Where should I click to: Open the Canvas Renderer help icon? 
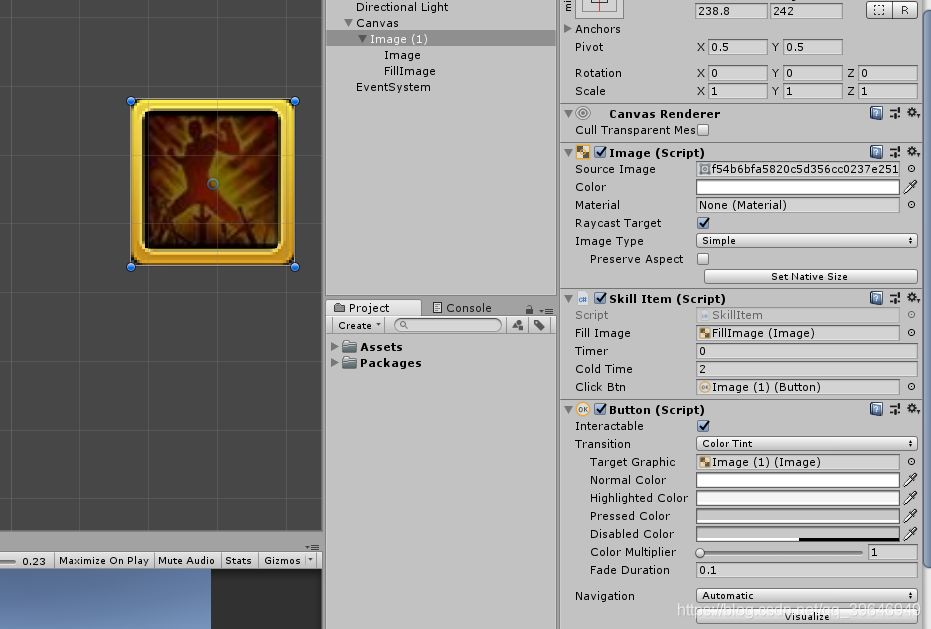pos(876,113)
